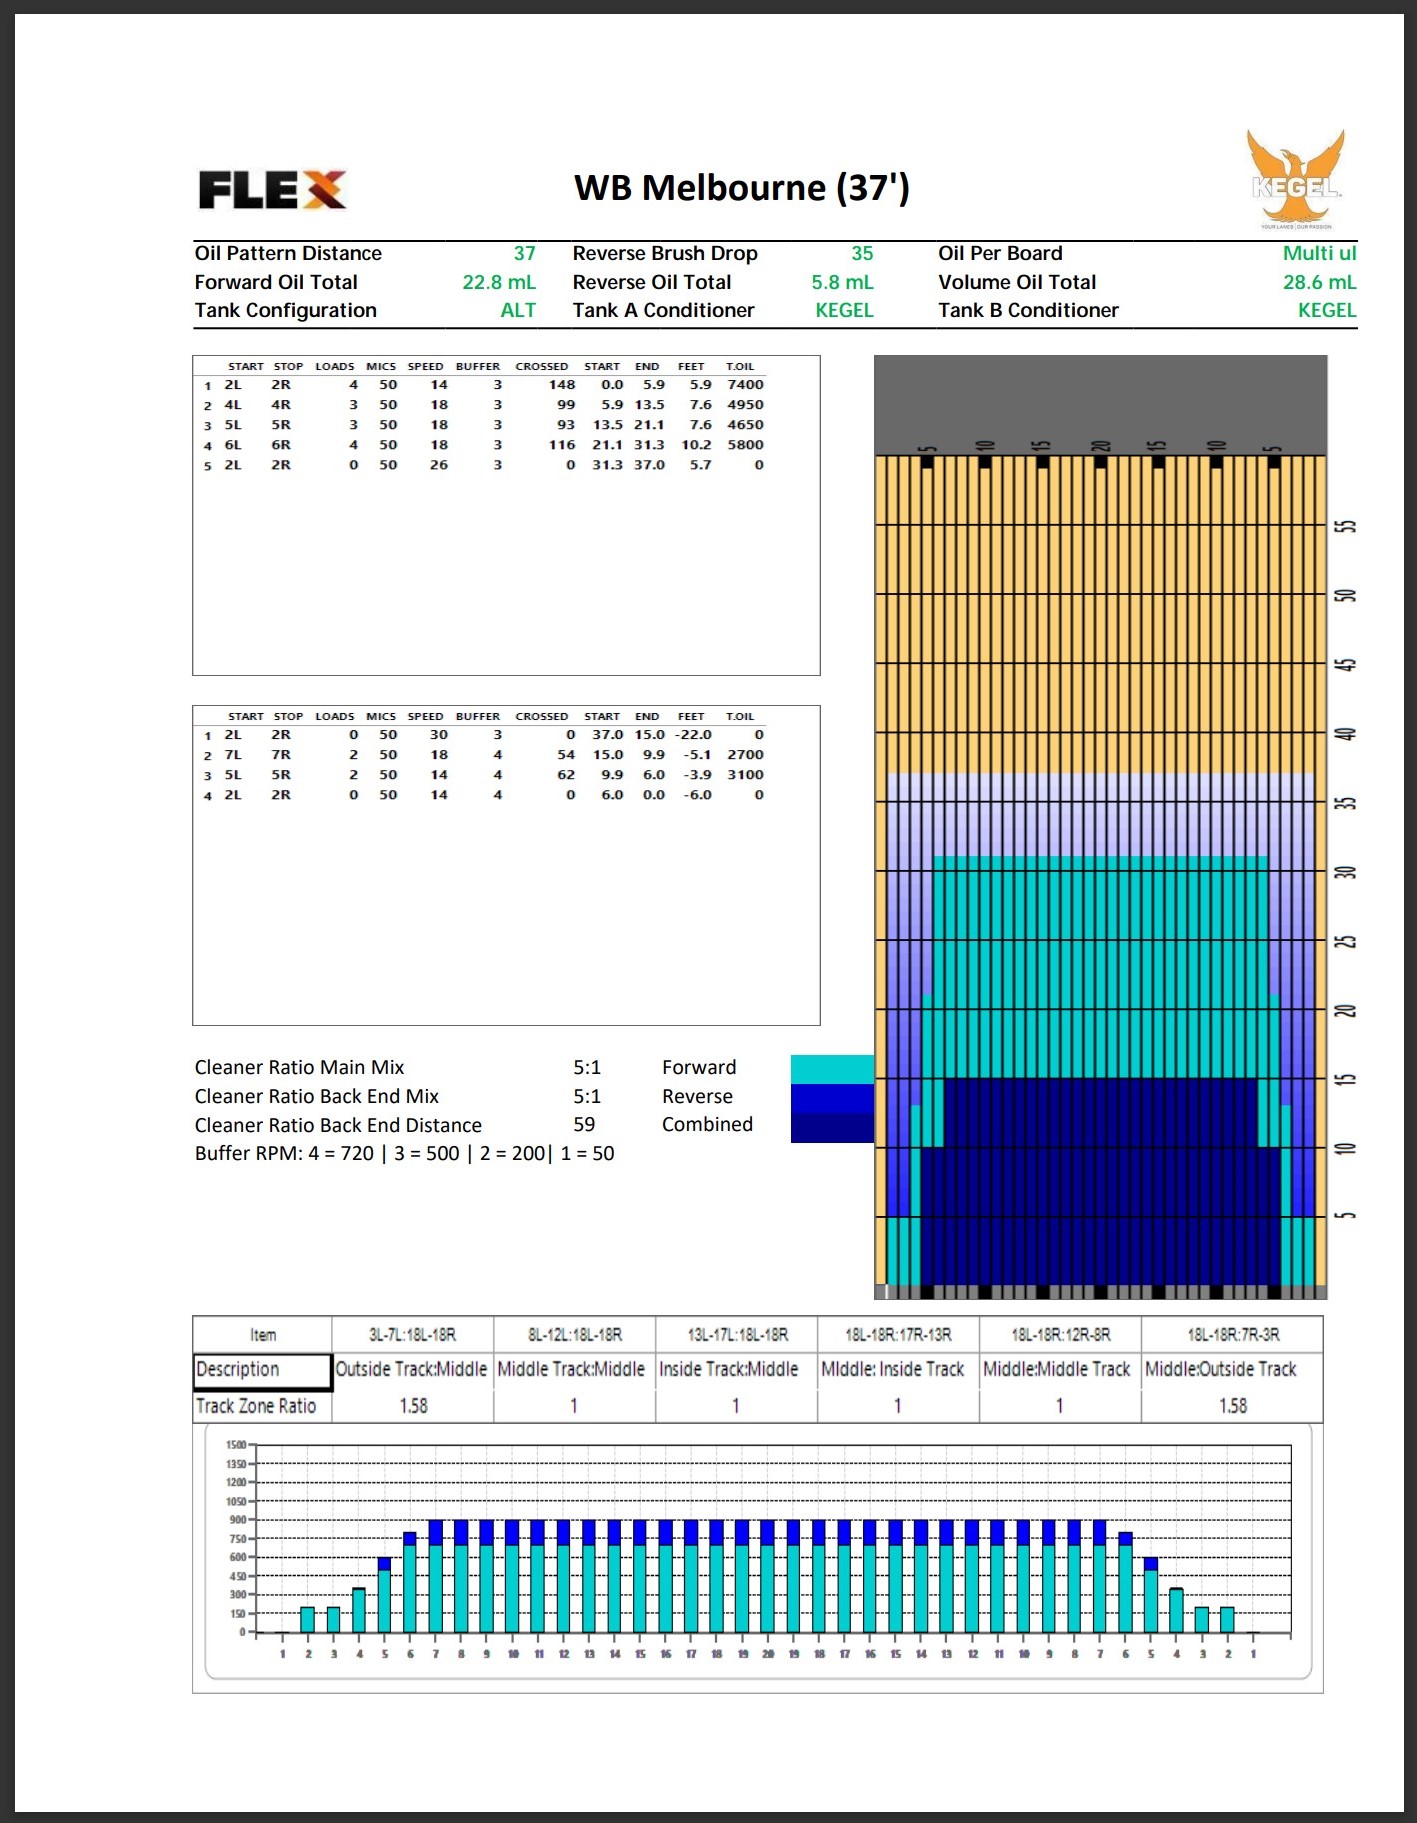Image resolution: width=1417 pixels, height=1823 pixels.
Task: Select reverse table start cell 7L
Action: point(233,755)
